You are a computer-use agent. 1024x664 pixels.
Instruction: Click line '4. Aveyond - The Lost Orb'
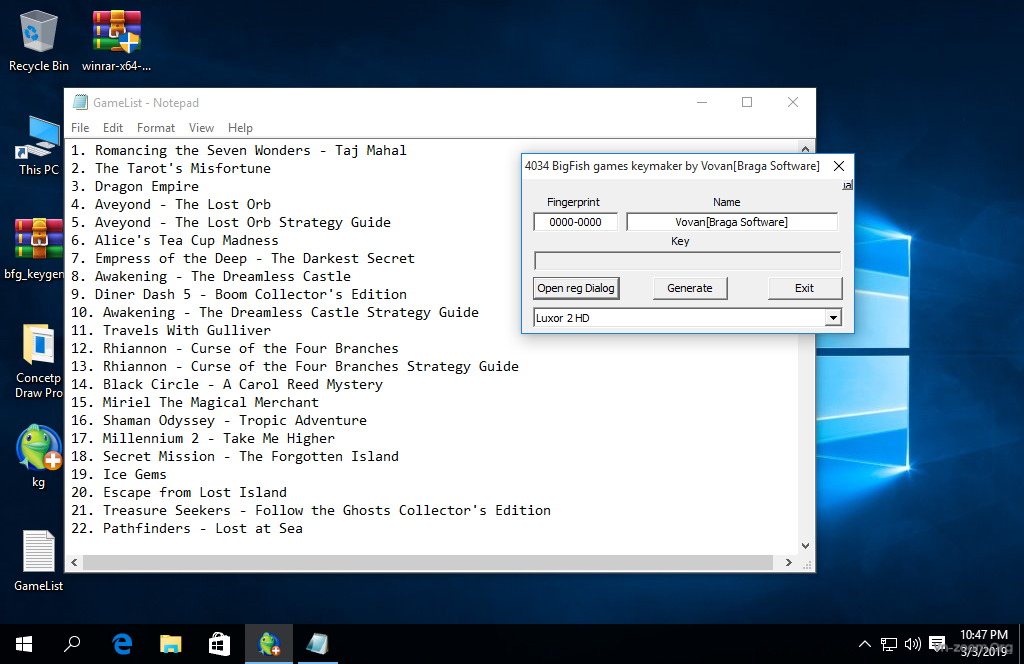(x=170, y=205)
